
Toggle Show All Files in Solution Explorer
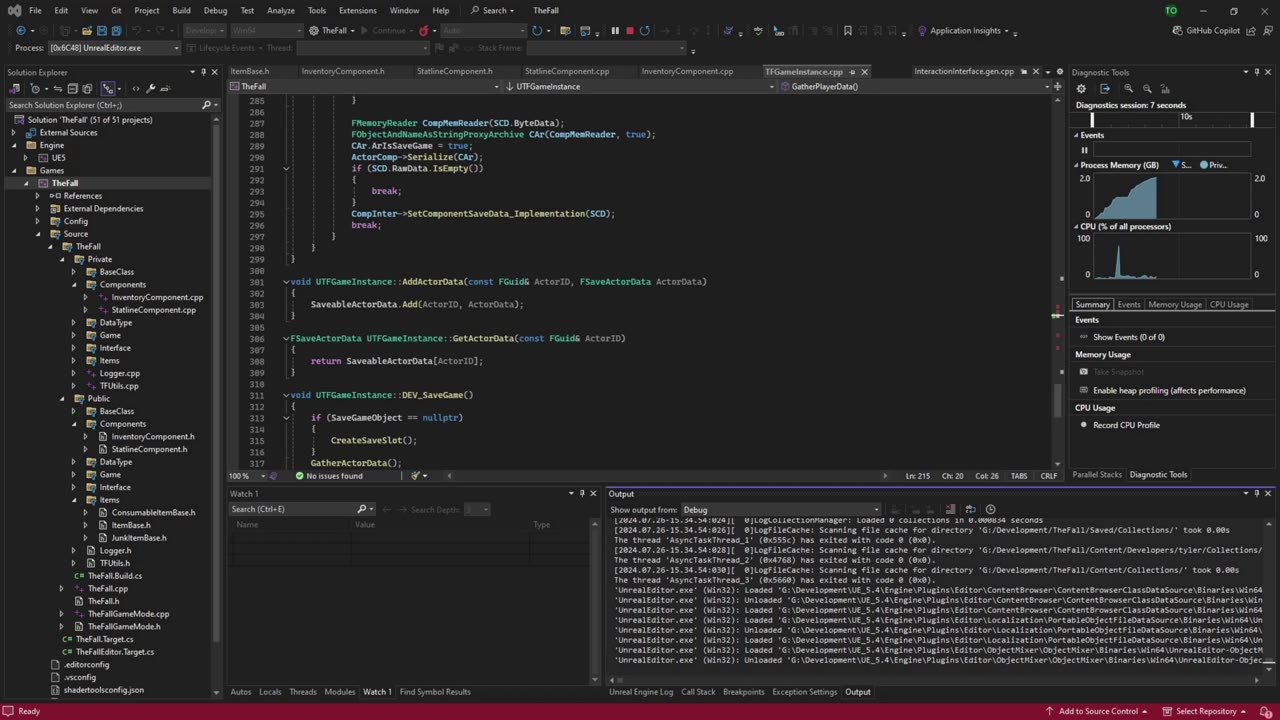(x=86, y=88)
